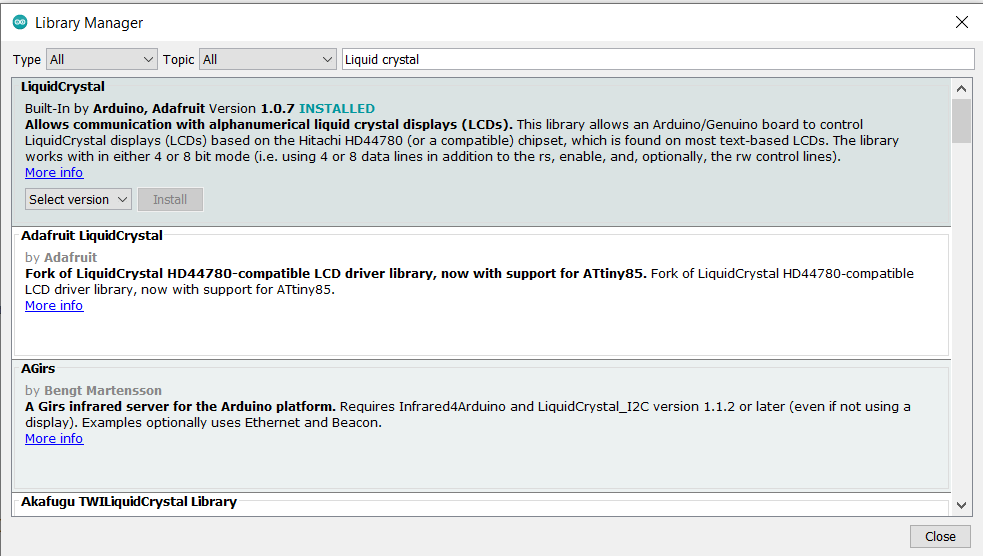Screen dimensions: 983x556
Task: Click the Library Manager title bar text
Action: [89, 22]
